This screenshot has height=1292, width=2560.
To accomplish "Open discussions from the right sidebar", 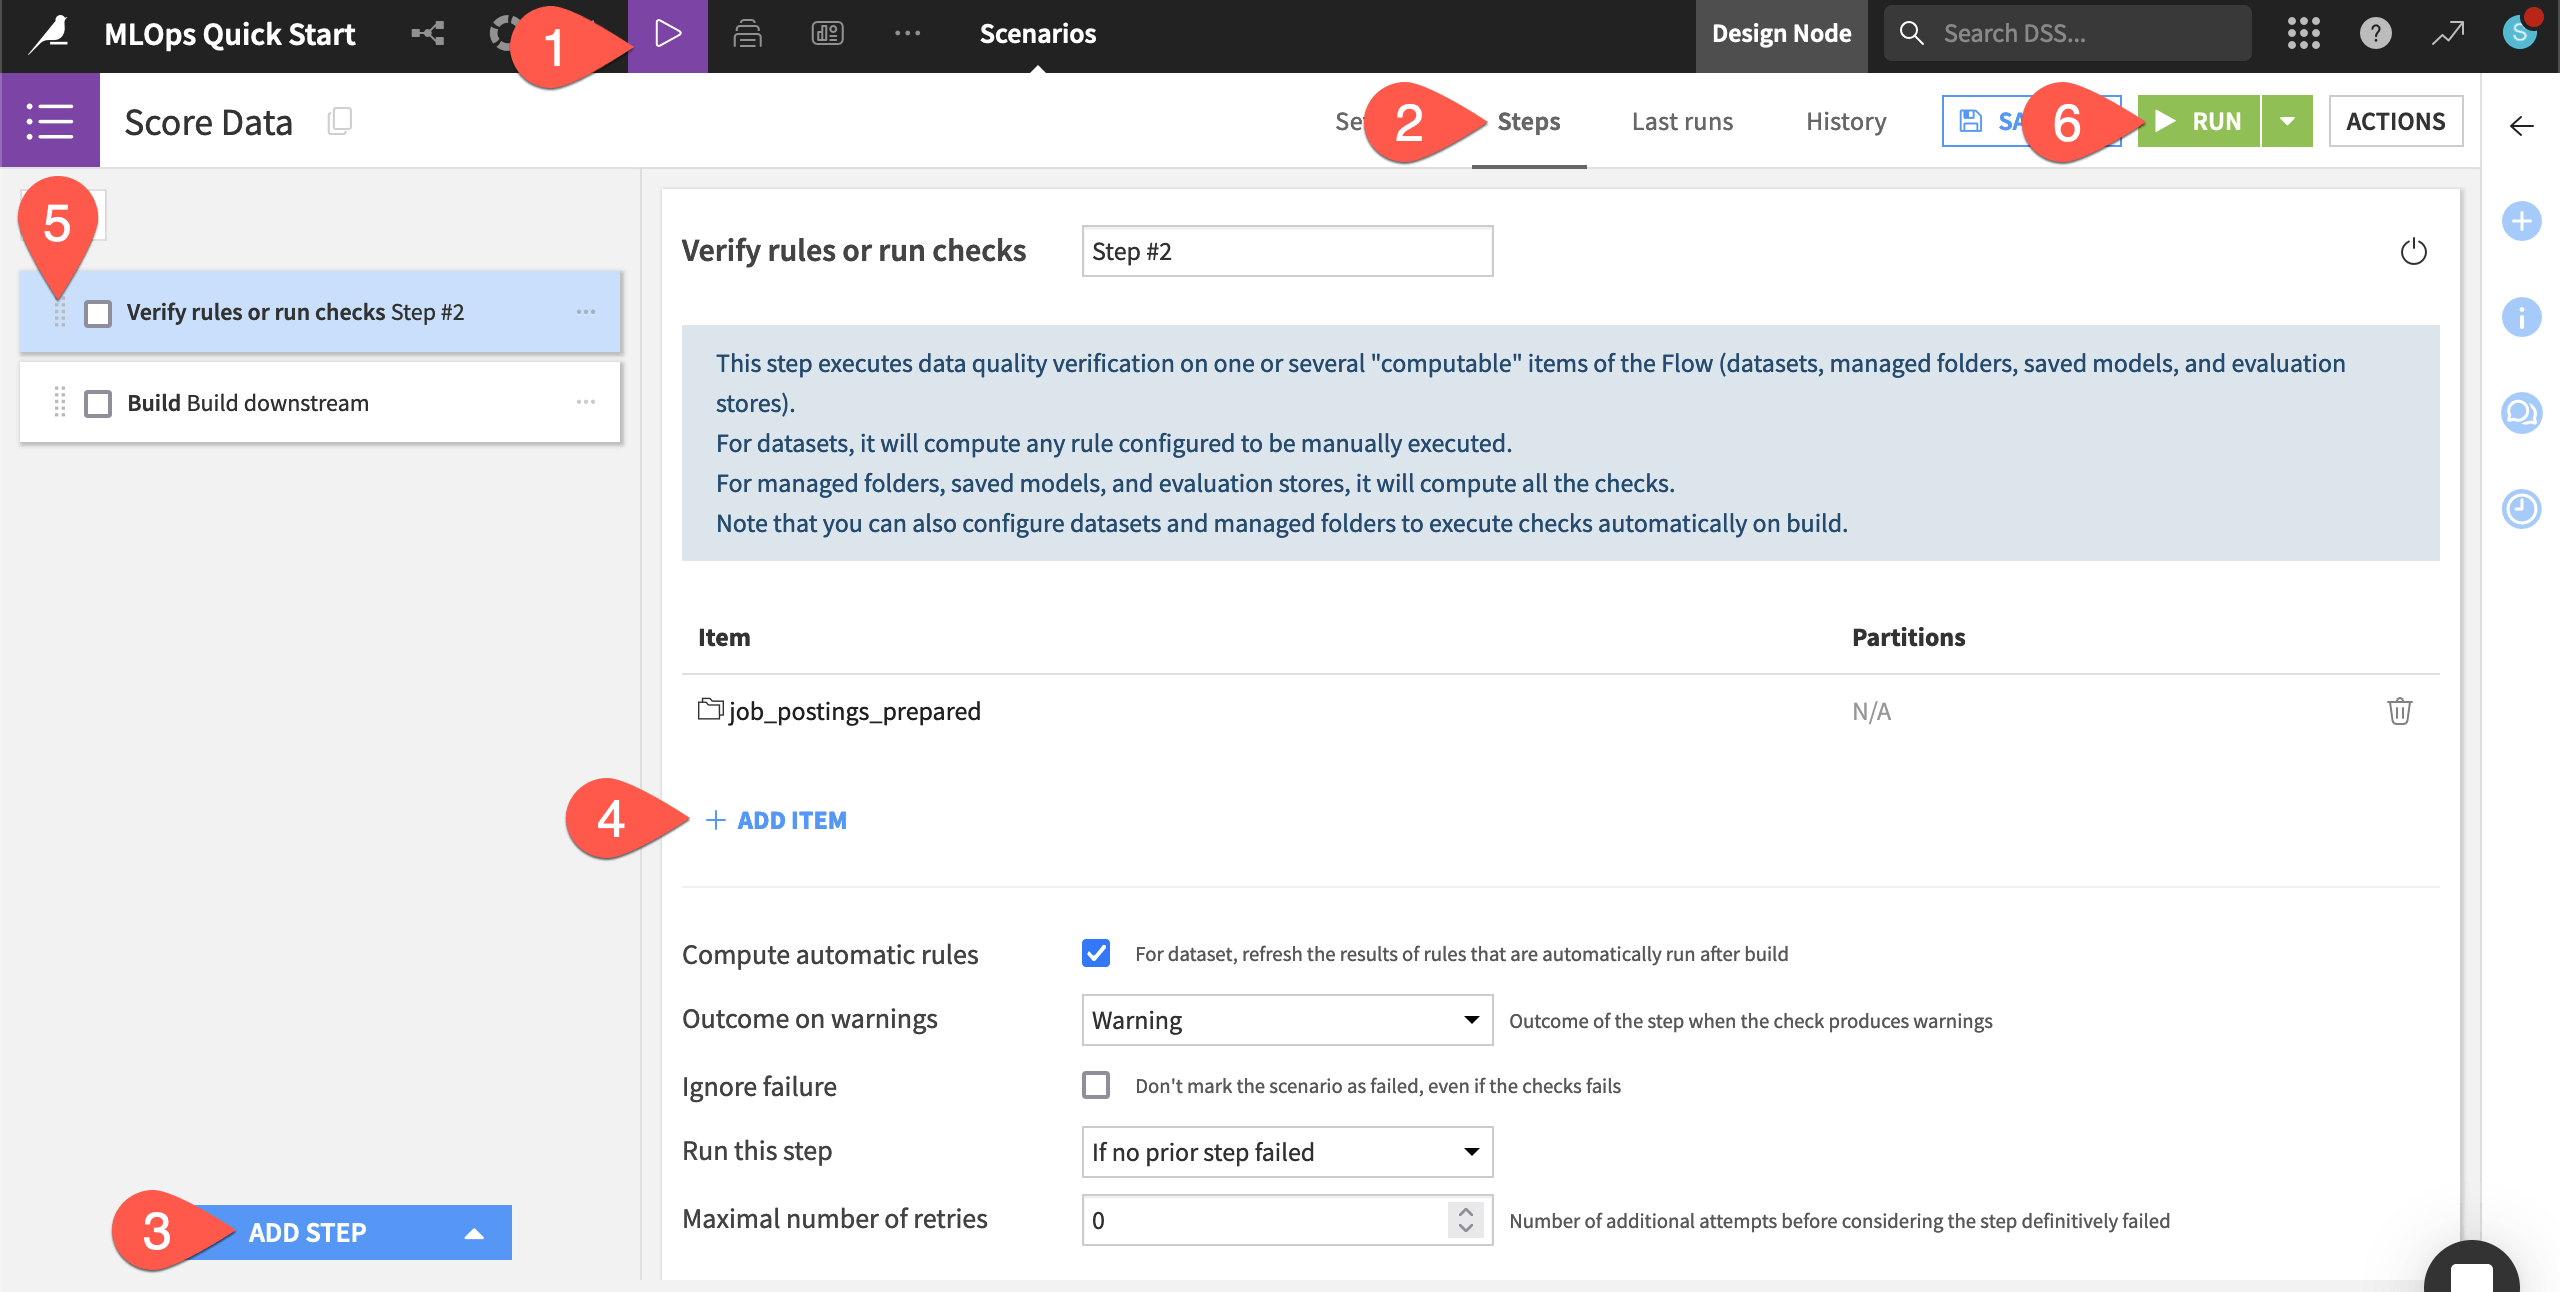I will click(2522, 412).
